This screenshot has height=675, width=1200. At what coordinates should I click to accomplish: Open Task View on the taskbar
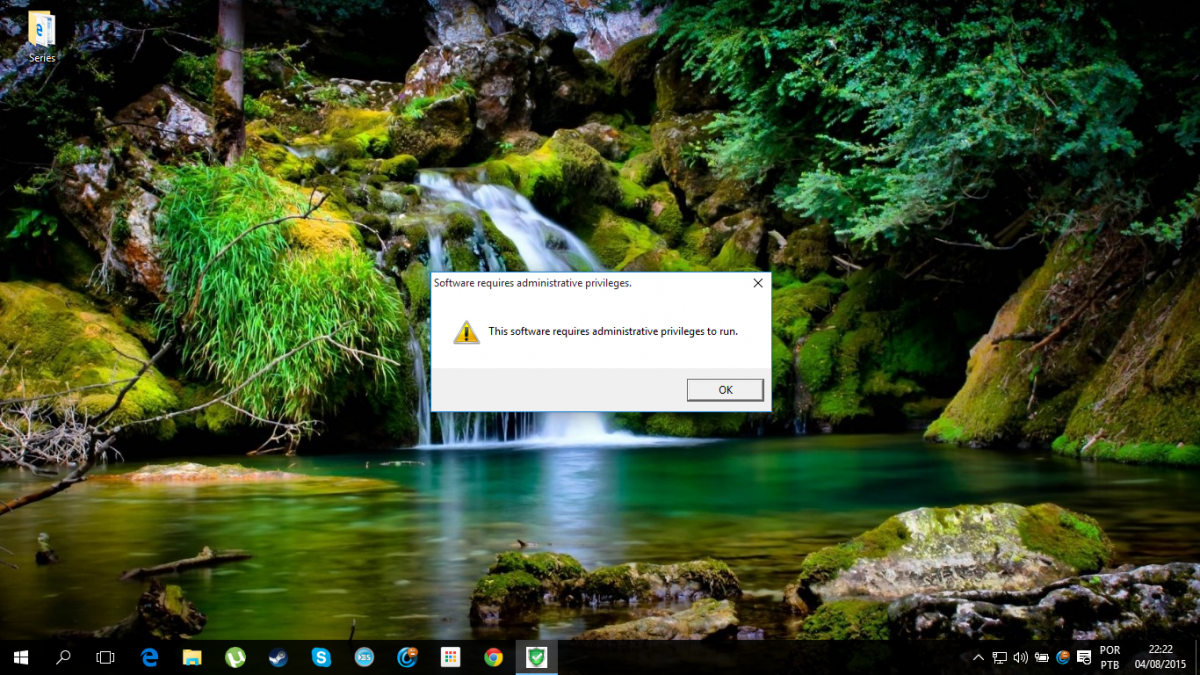105,657
